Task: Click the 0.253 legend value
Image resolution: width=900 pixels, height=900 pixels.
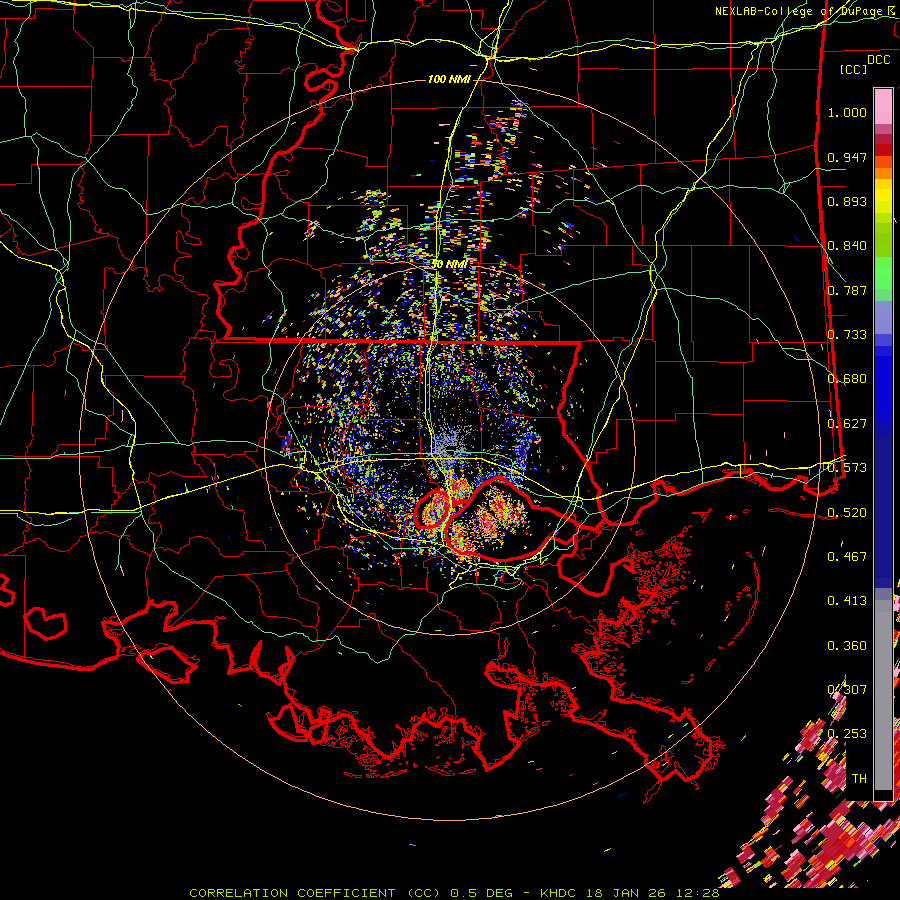Action: 847,734
